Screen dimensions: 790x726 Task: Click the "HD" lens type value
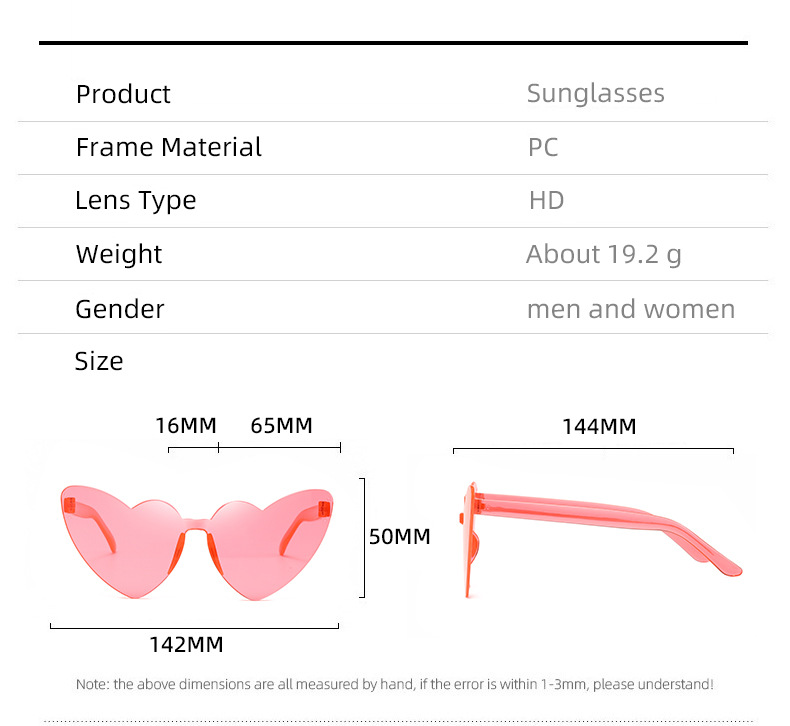pyautogui.click(x=546, y=201)
